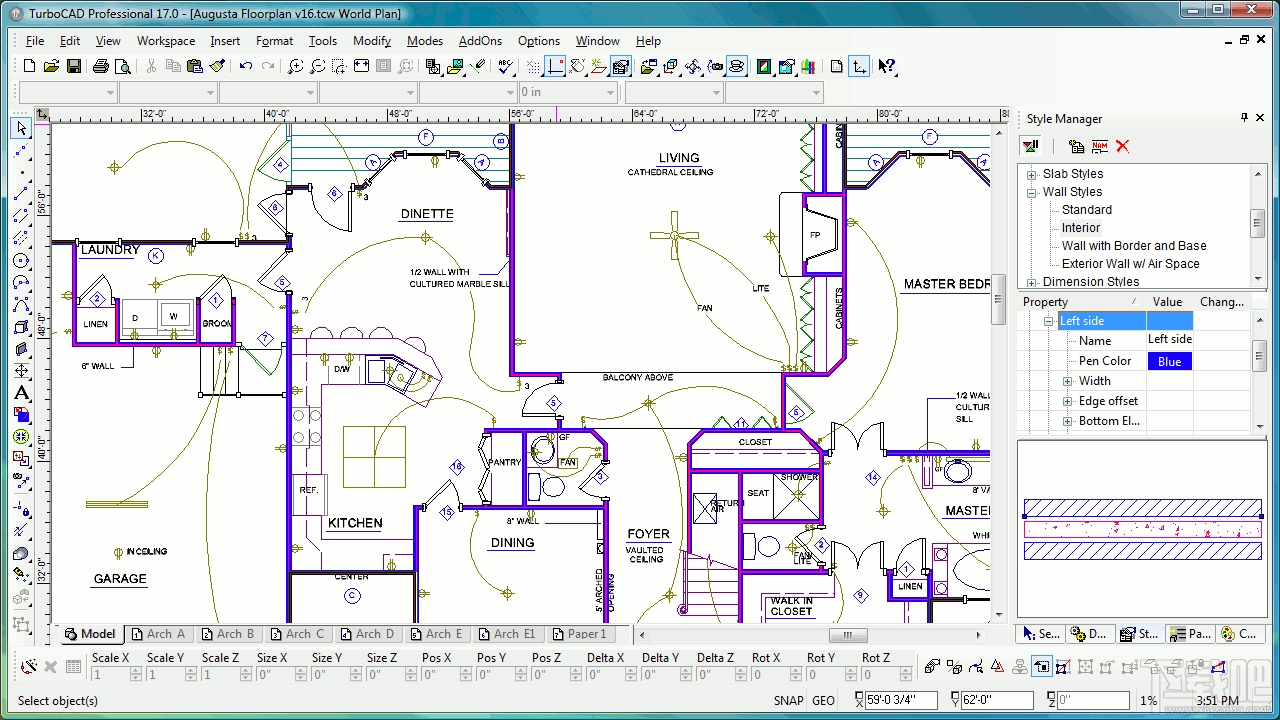Run the ABC spelling check tool
The width and height of the screenshot is (1280, 720).
pyautogui.click(x=506, y=66)
